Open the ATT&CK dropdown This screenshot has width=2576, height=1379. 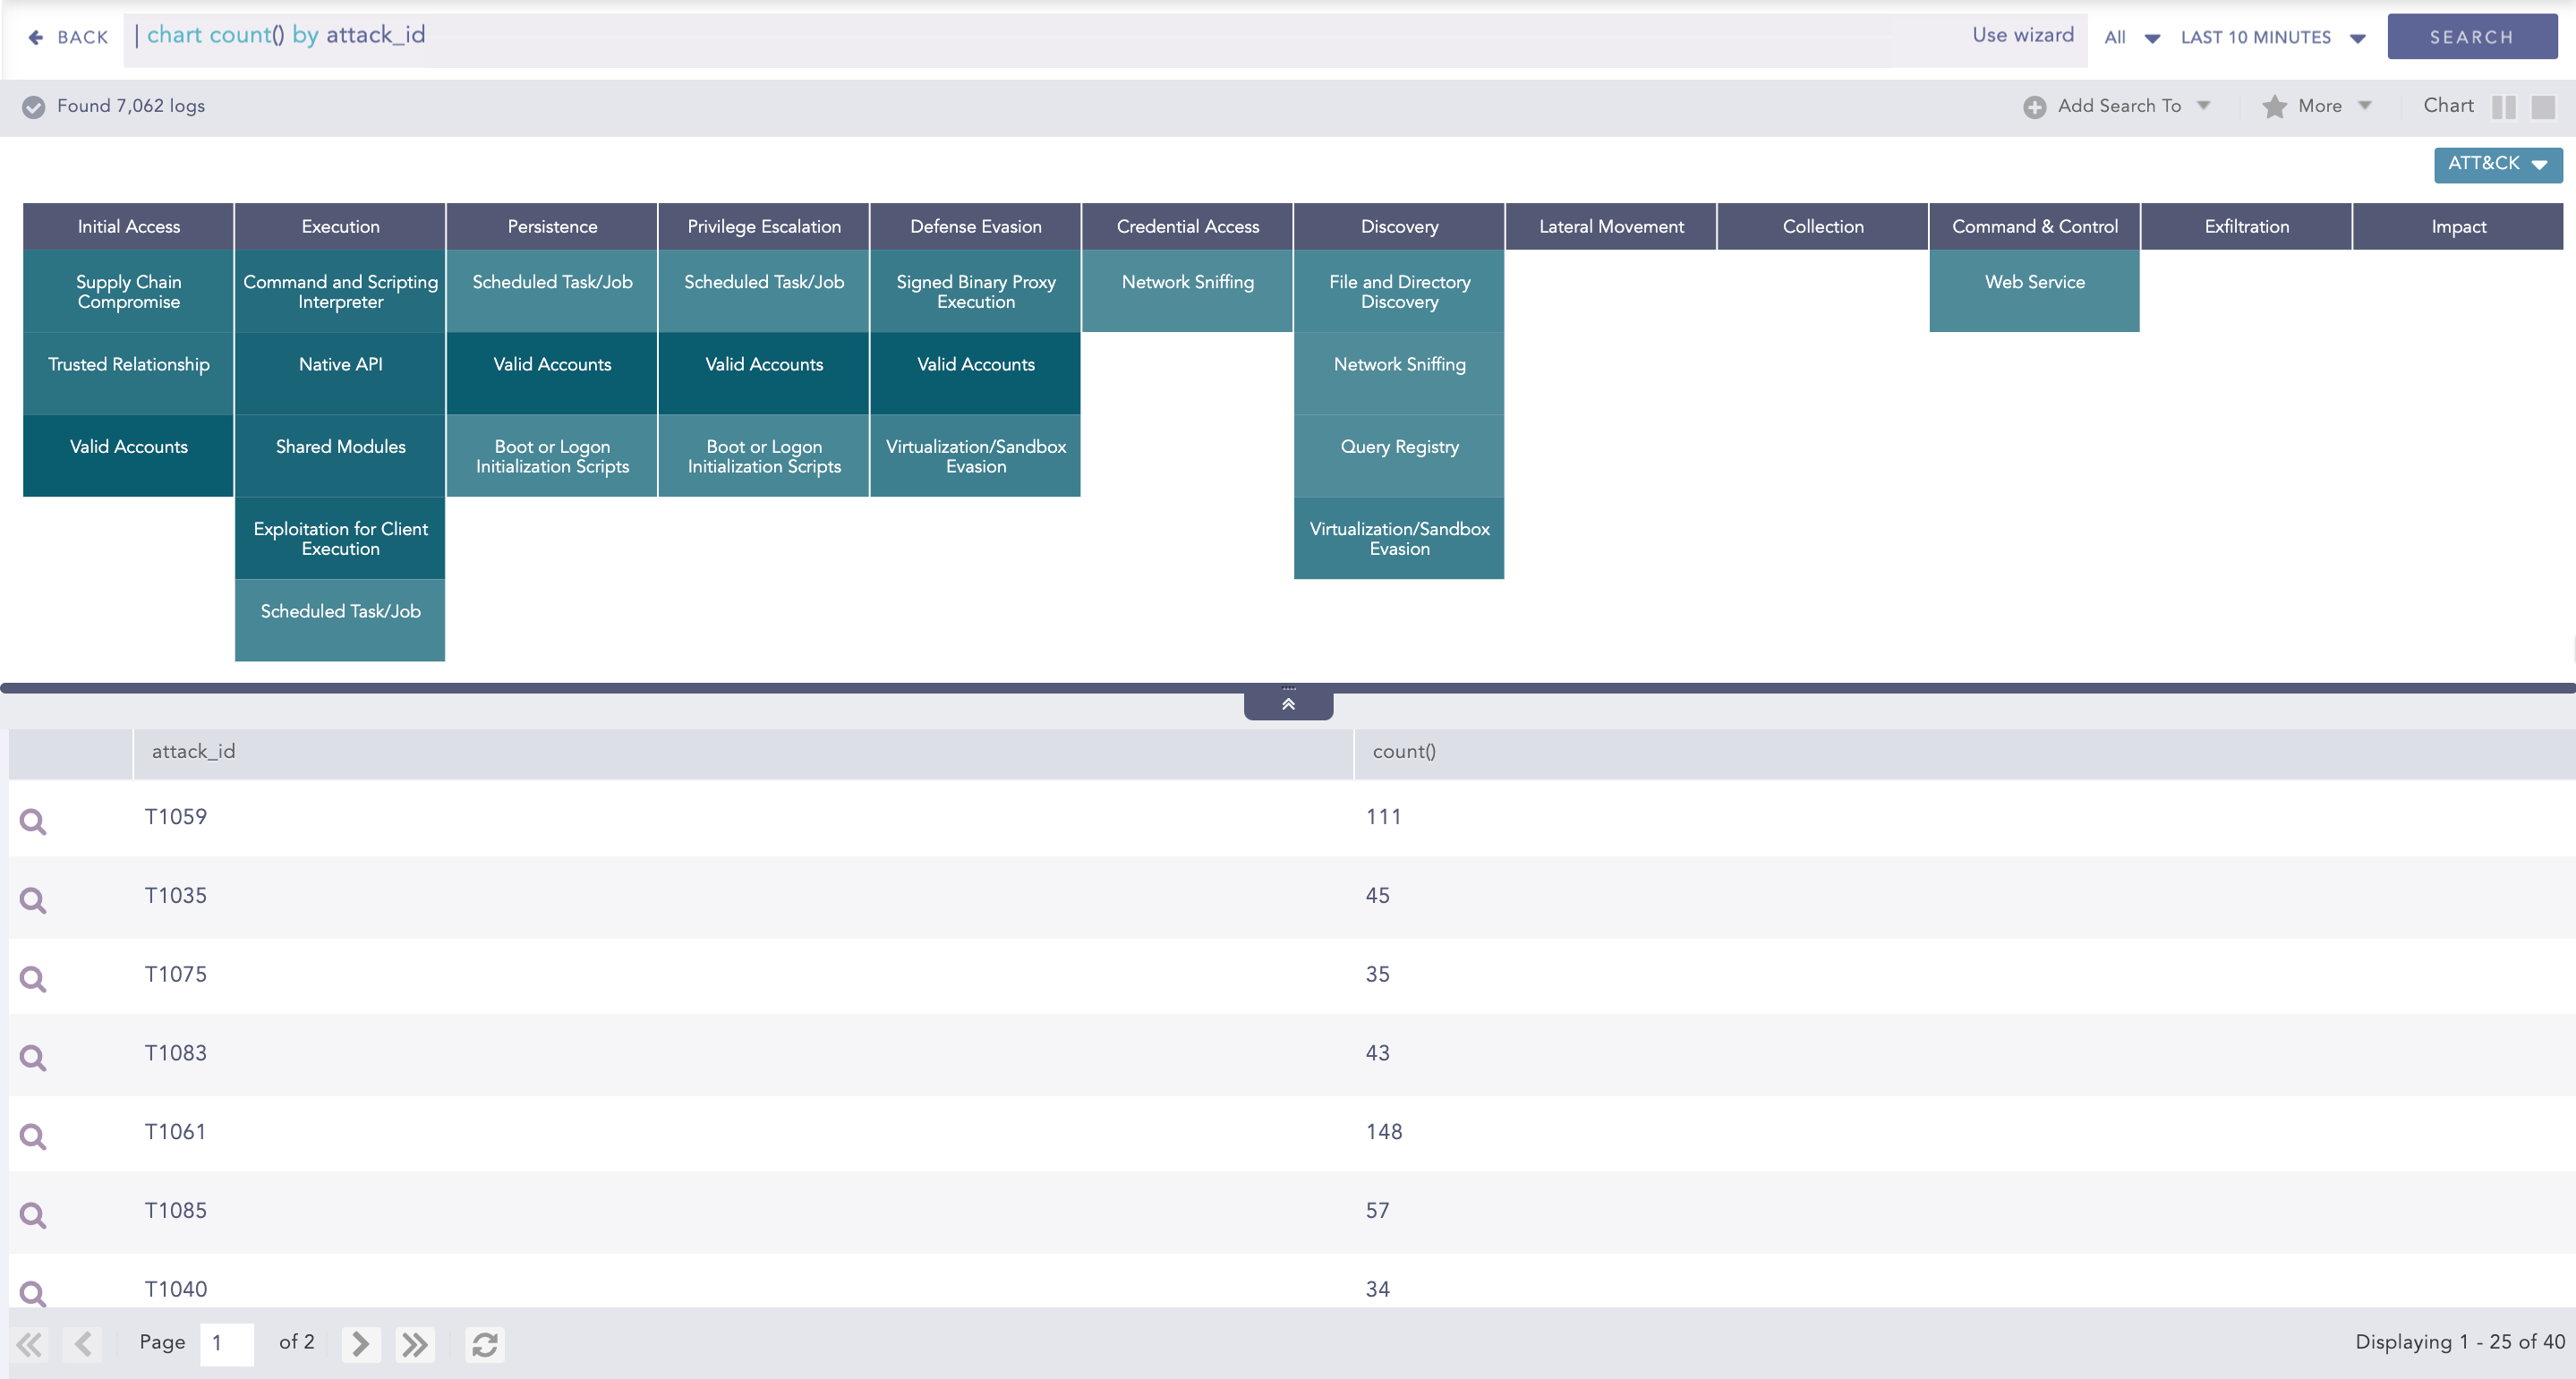[2497, 164]
